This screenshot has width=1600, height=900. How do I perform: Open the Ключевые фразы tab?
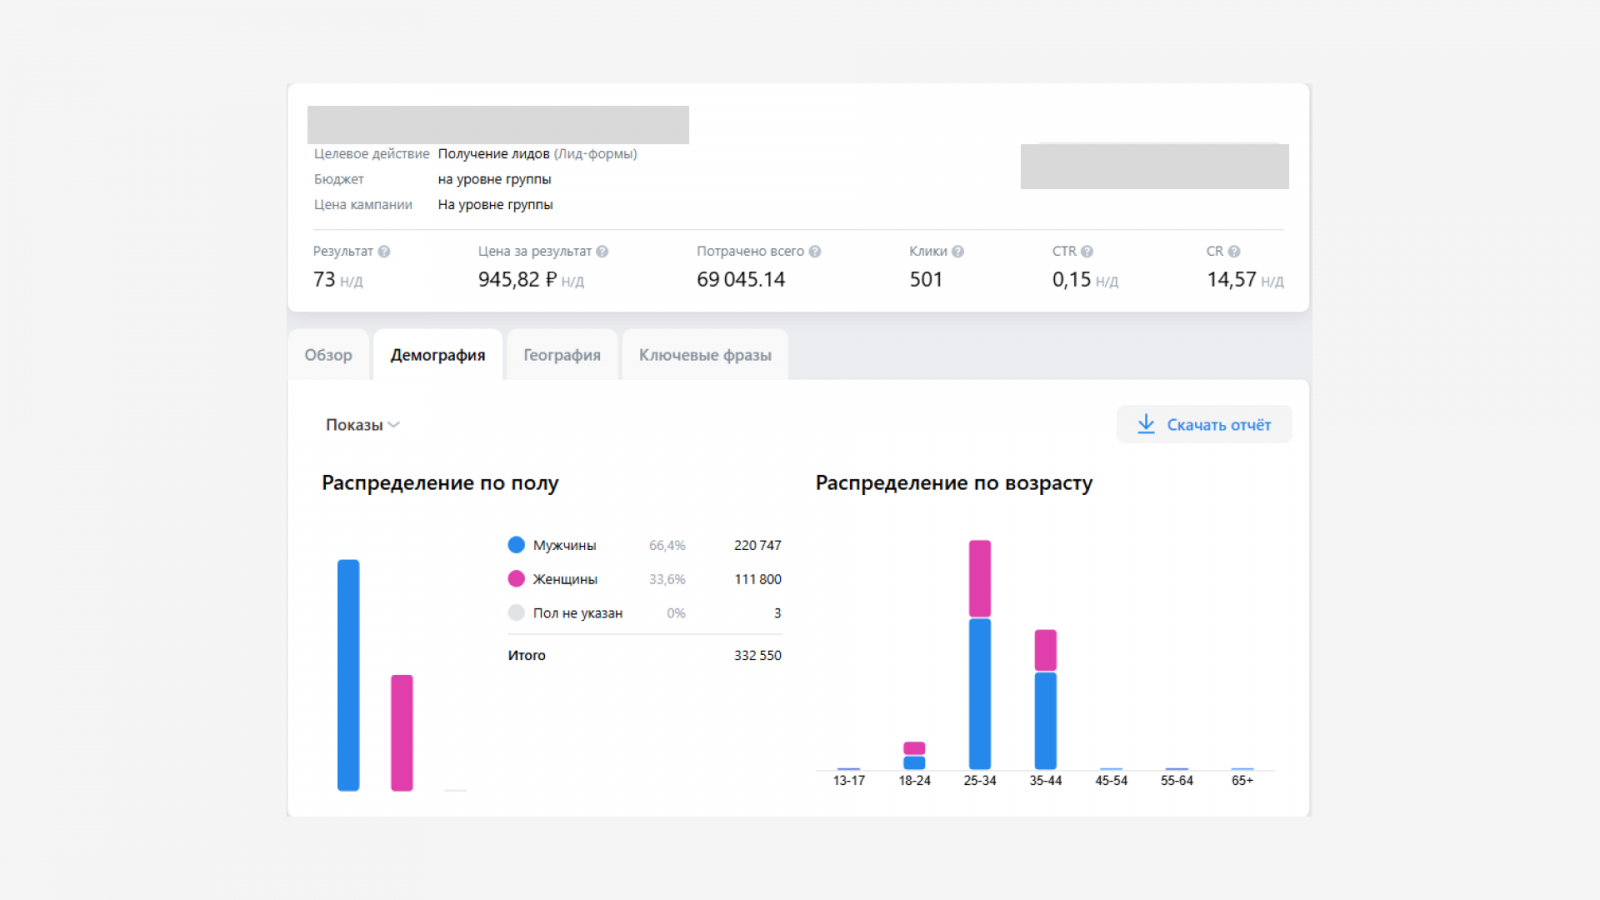[705, 355]
